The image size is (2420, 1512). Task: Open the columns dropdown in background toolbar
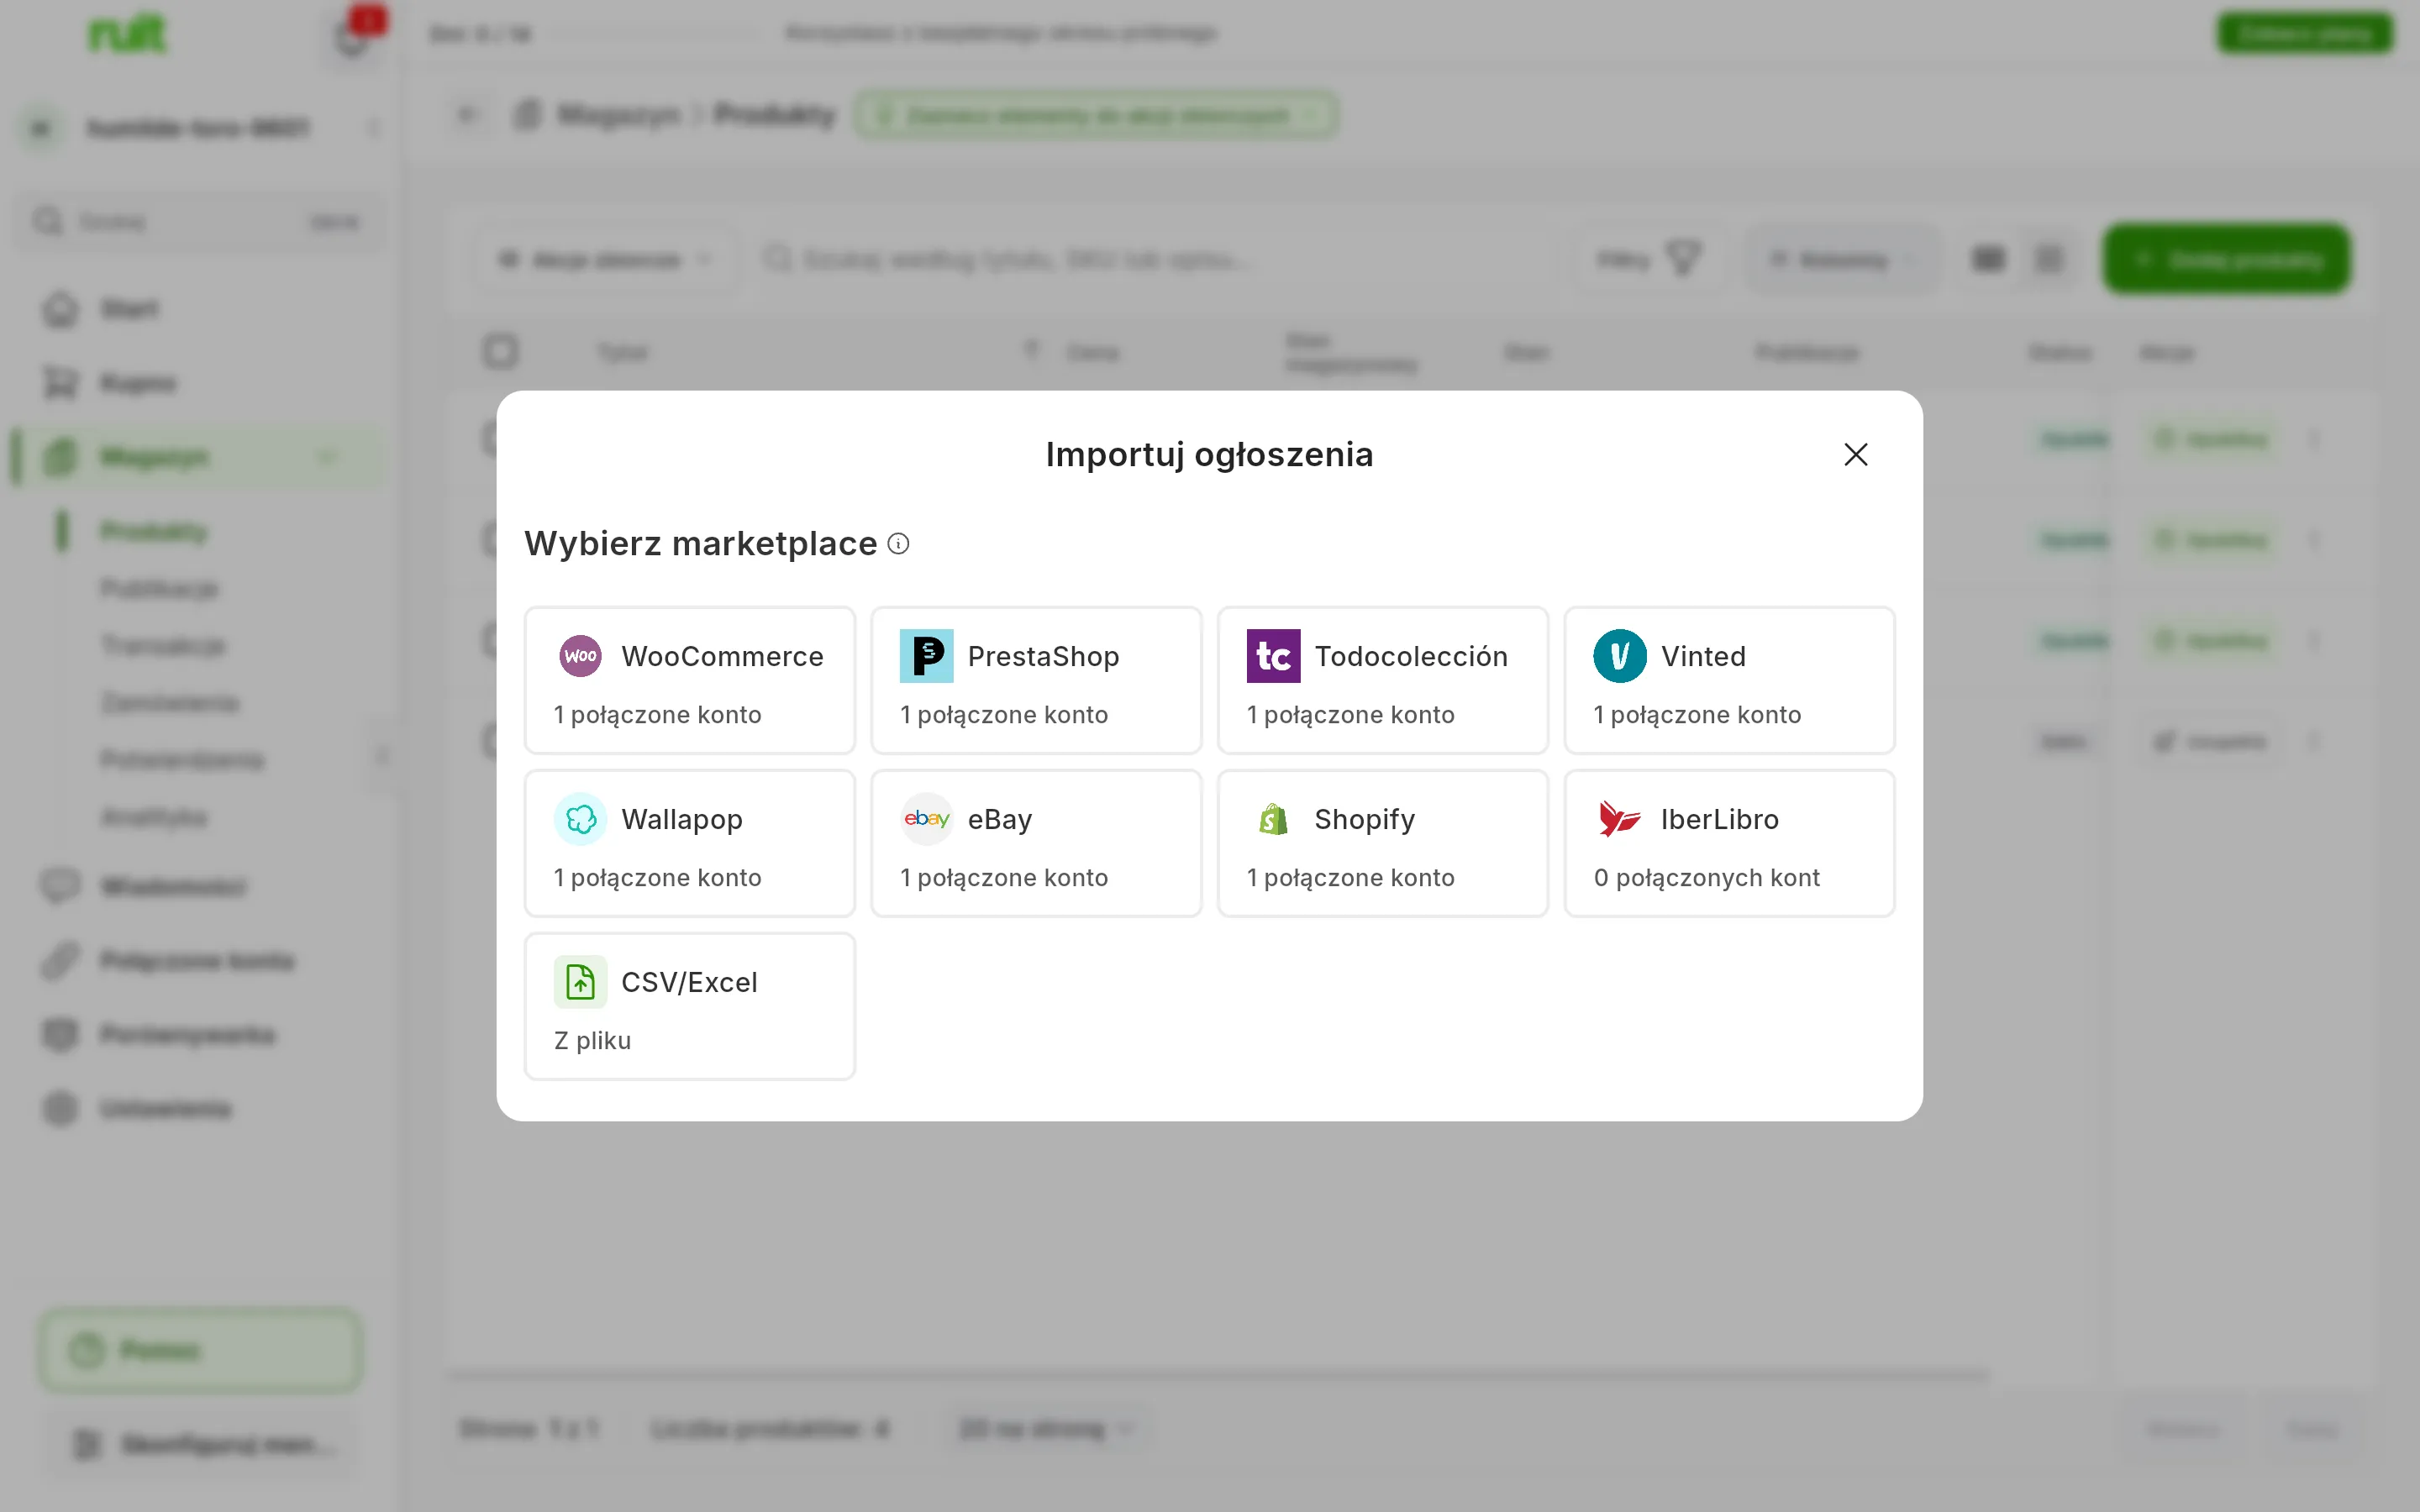(1842, 260)
